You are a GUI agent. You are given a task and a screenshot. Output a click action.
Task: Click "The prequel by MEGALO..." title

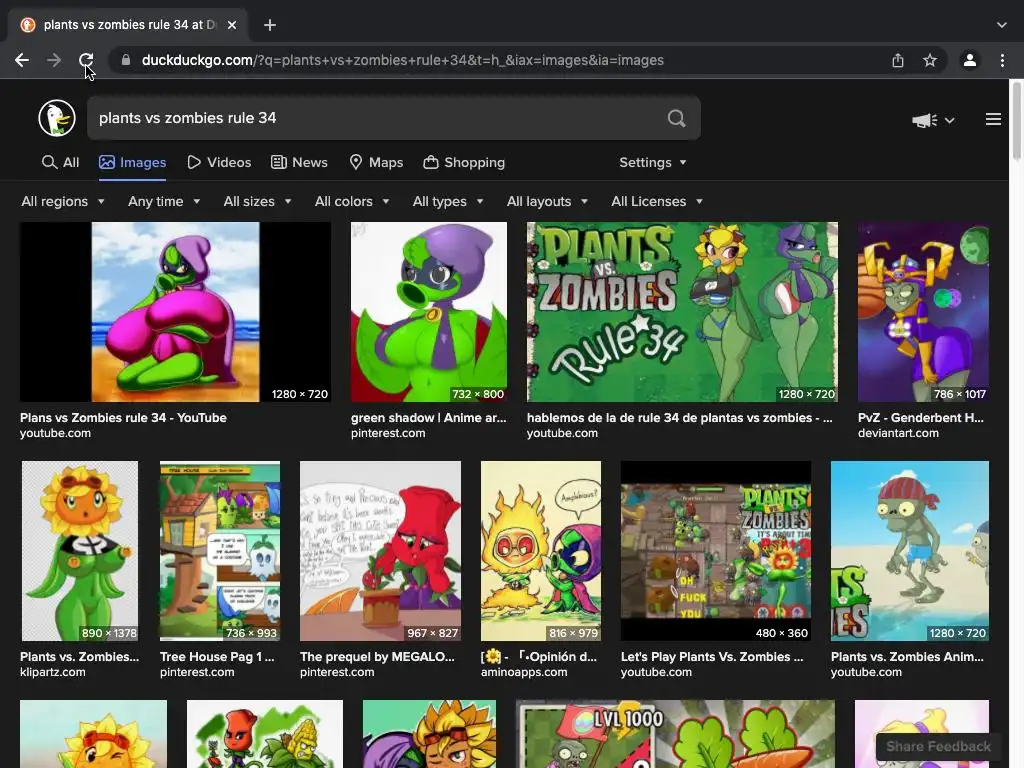377,657
